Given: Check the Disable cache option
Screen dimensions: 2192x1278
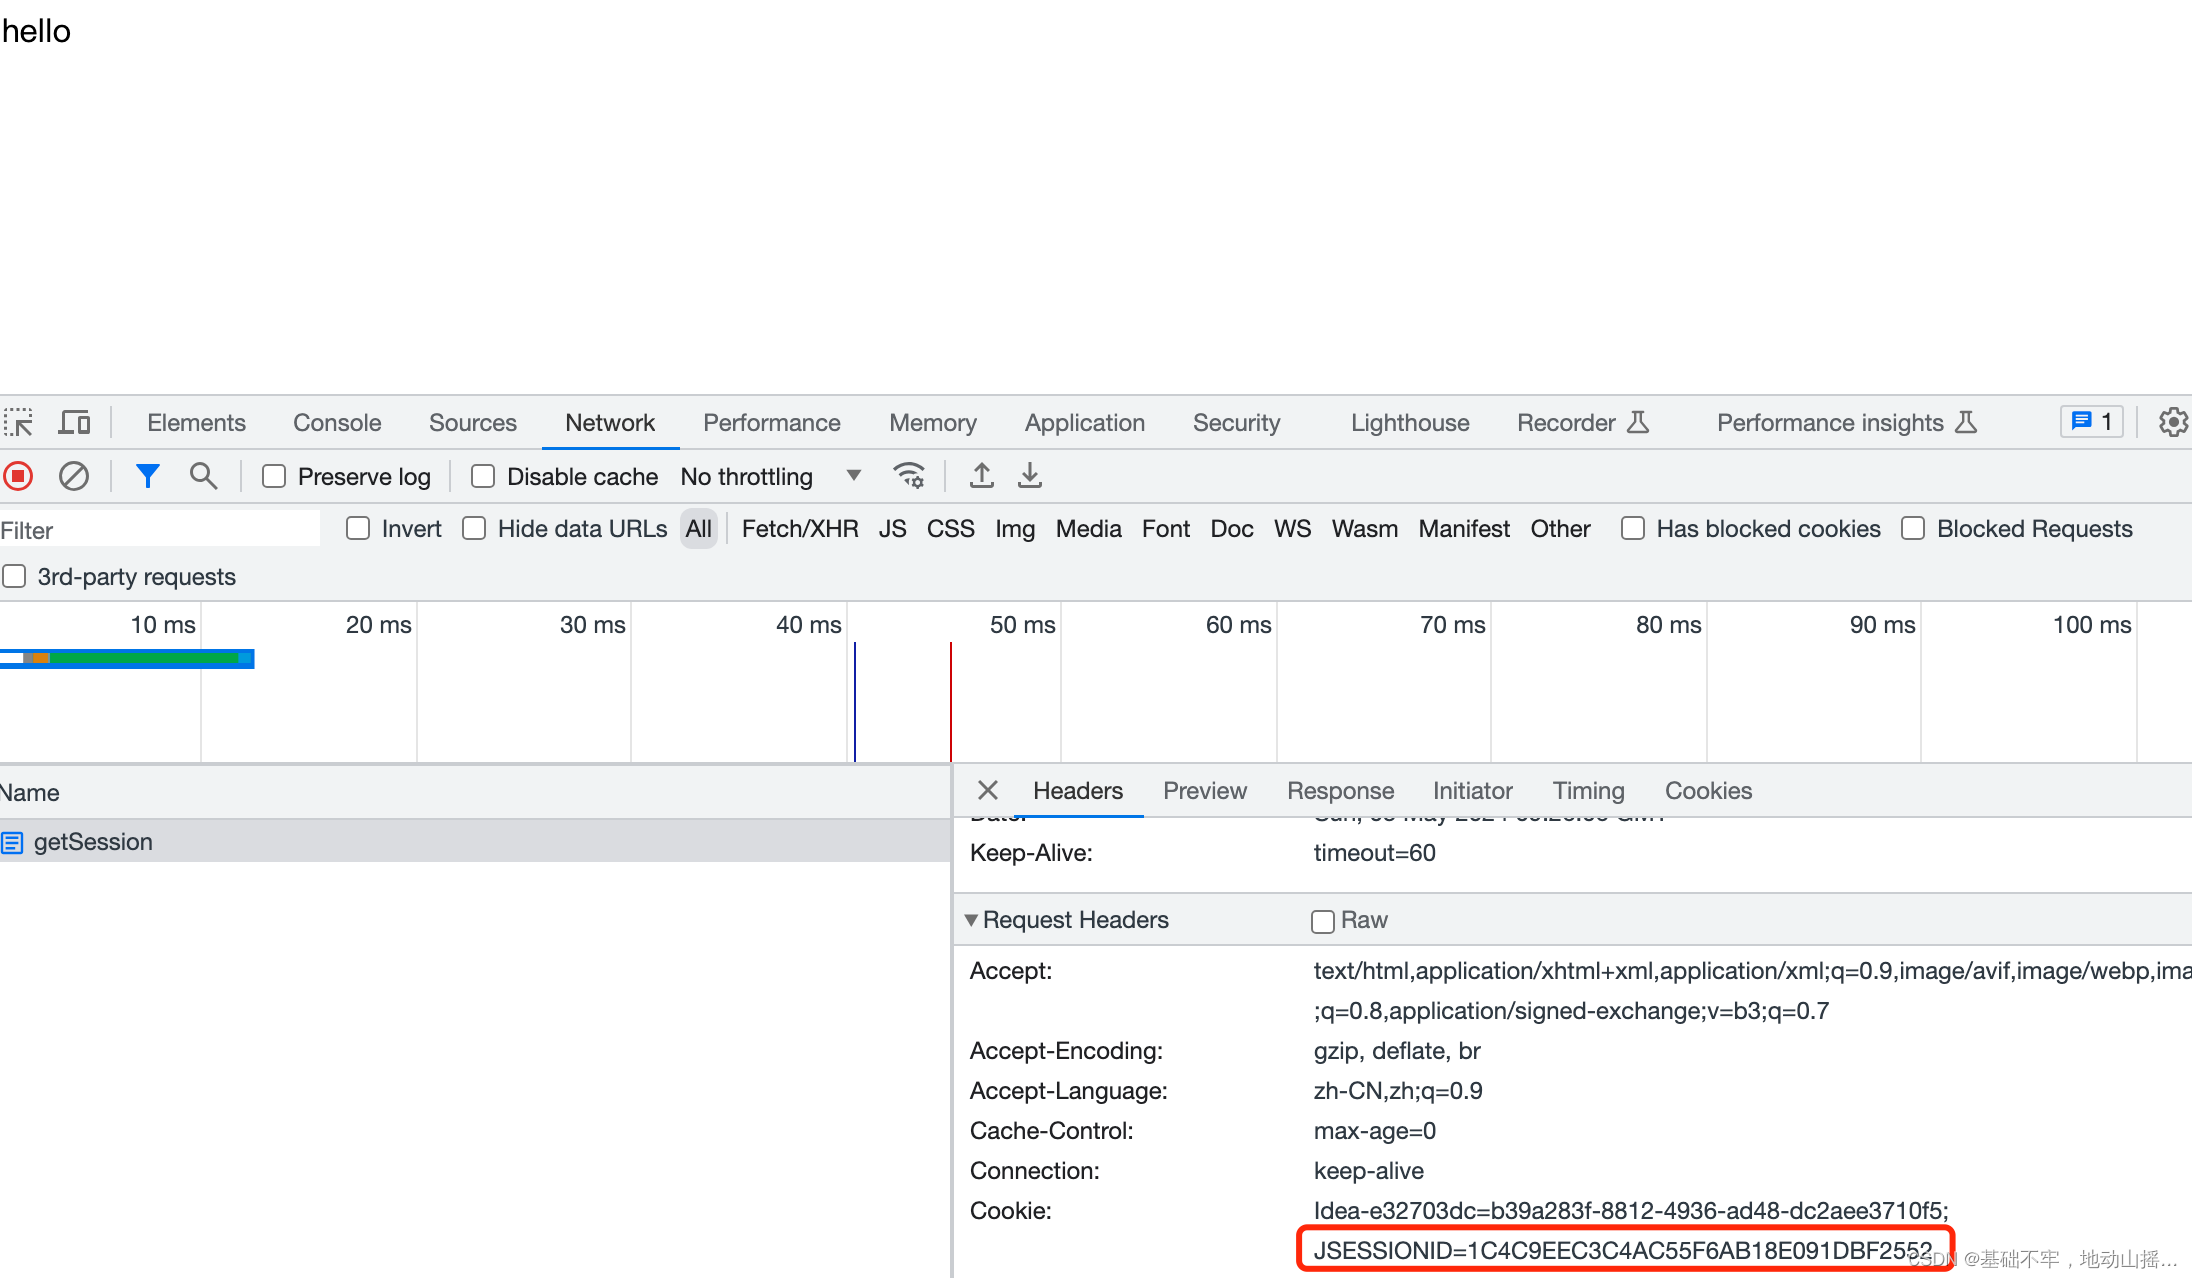Looking at the screenshot, I should coord(483,477).
